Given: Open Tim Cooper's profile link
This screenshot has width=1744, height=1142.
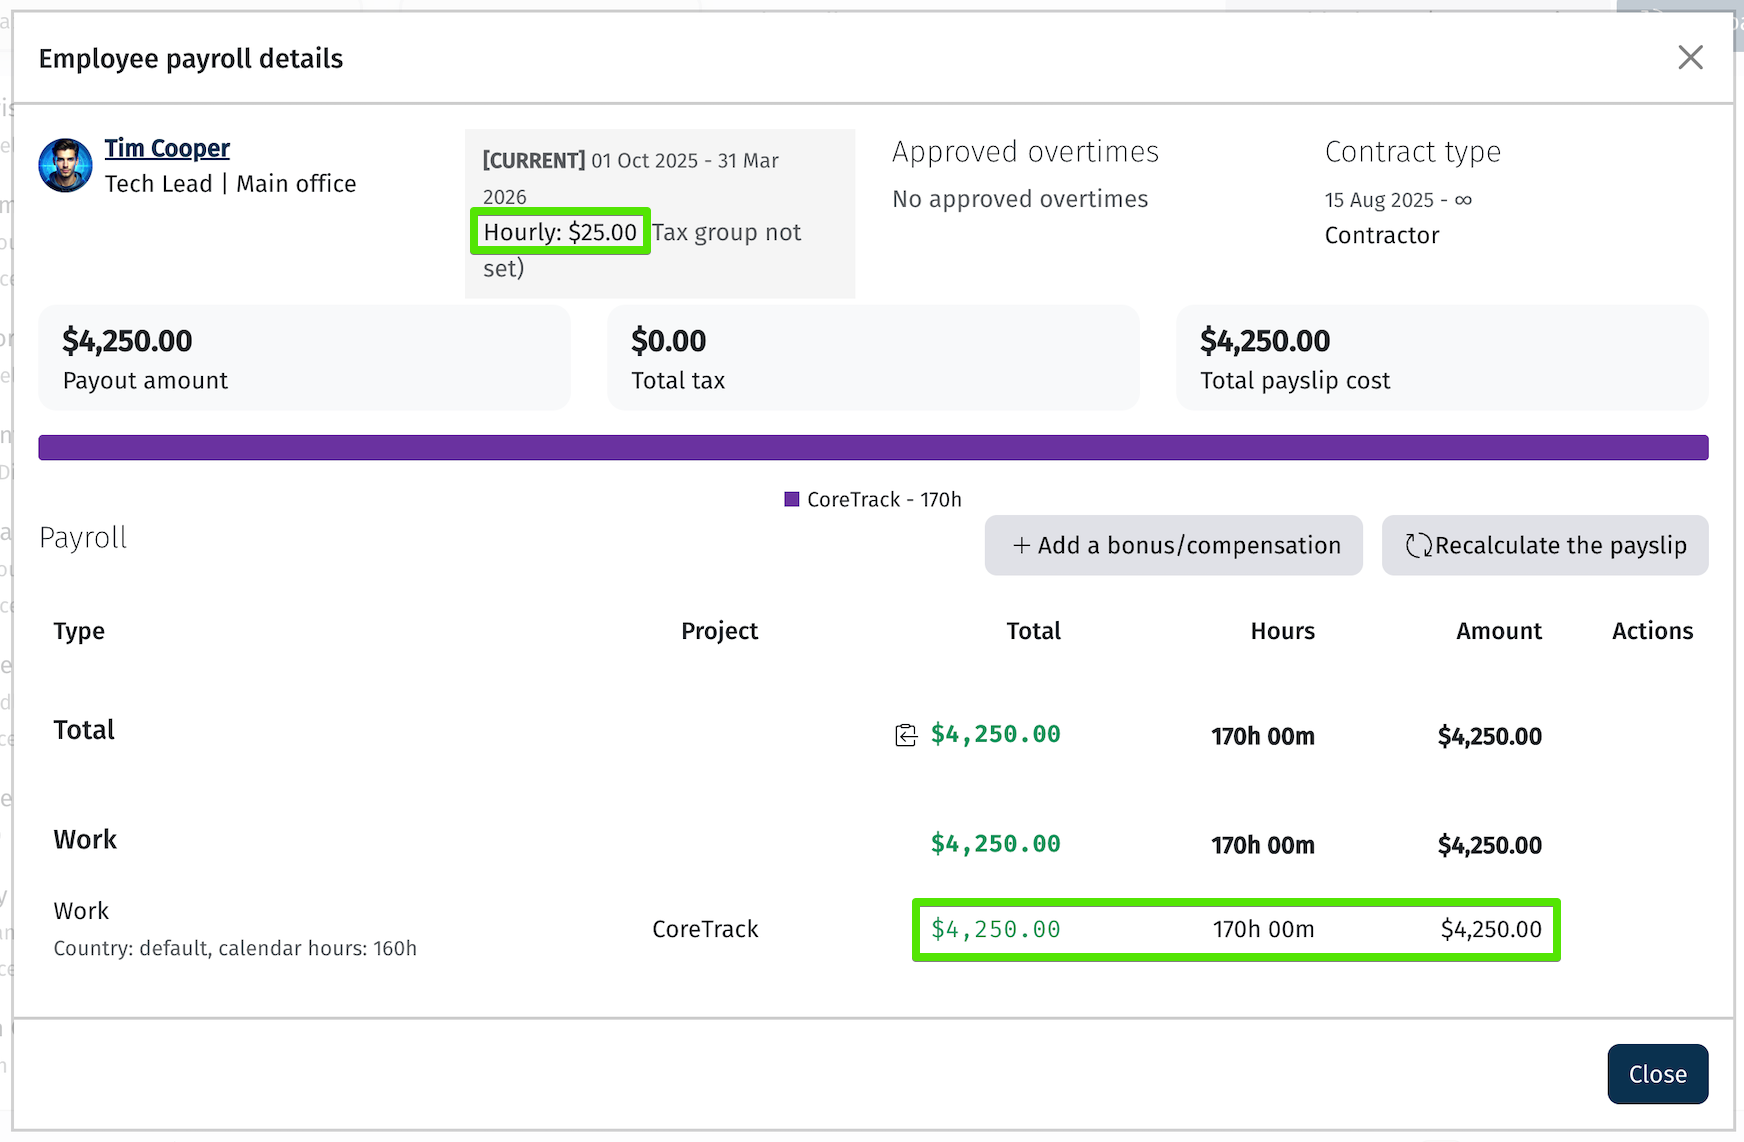Looking at the screenshot, I should pyautogui.click(x=167, y=148).
